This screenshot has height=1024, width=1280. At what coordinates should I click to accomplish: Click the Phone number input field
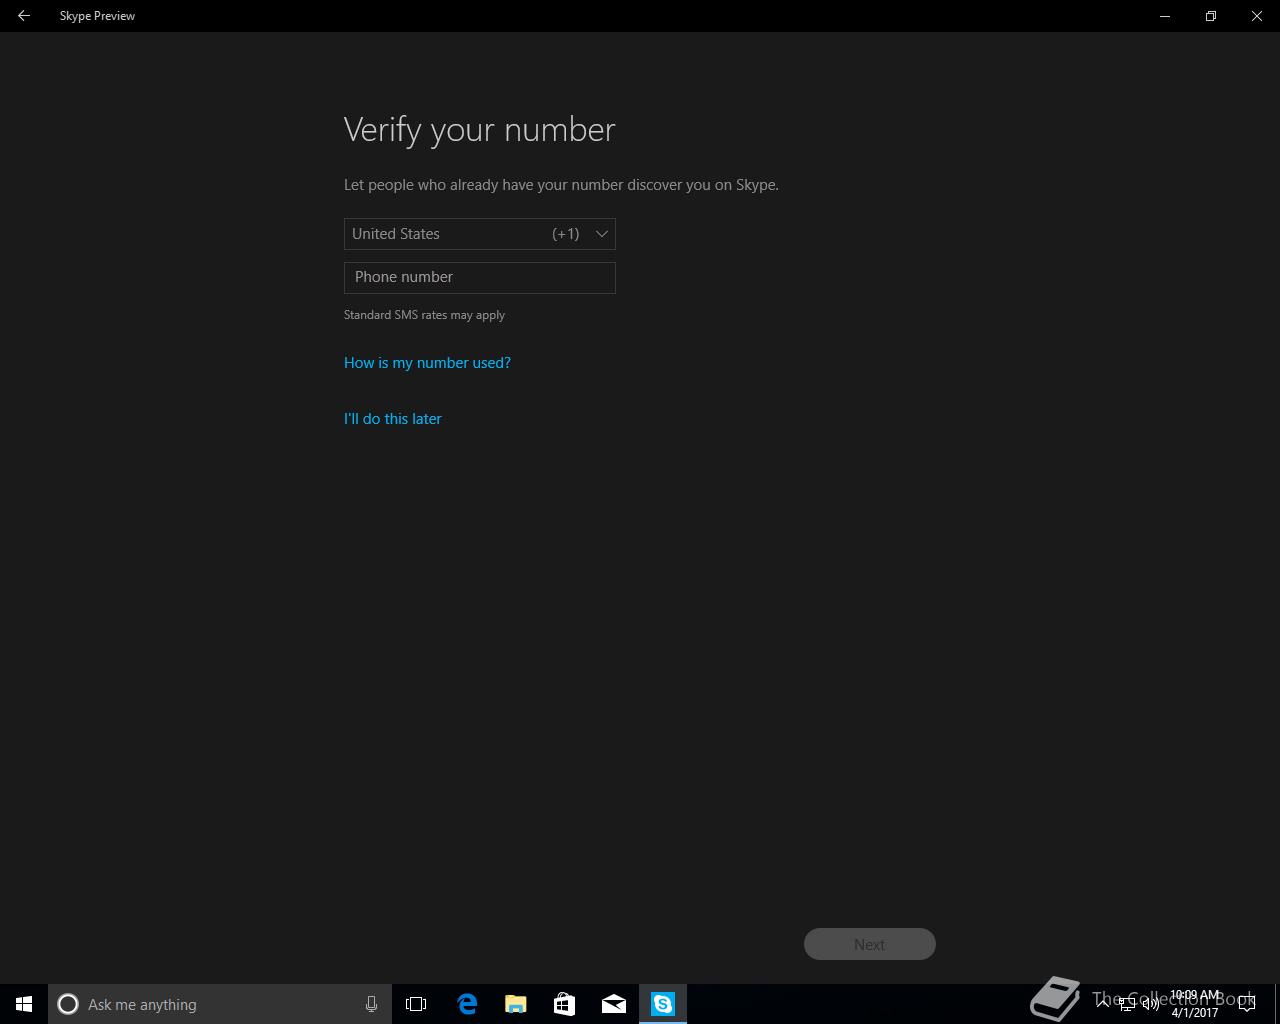(x=479, y=278)
